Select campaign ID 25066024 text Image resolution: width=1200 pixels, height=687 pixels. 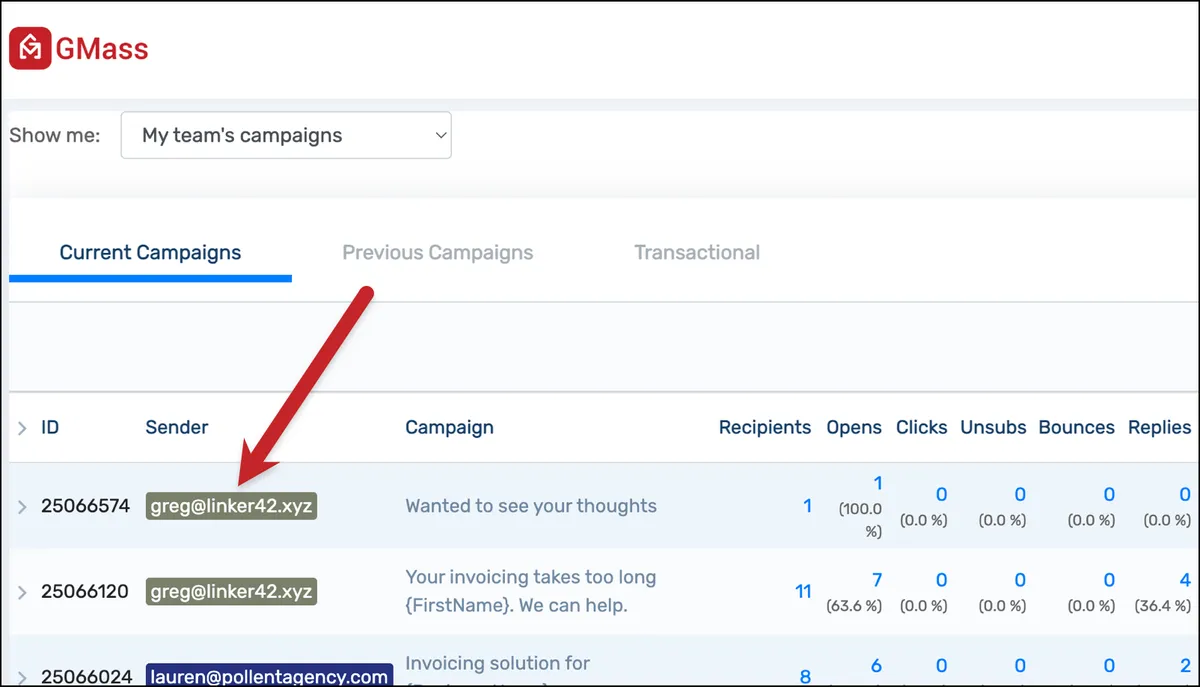(86, 677)
